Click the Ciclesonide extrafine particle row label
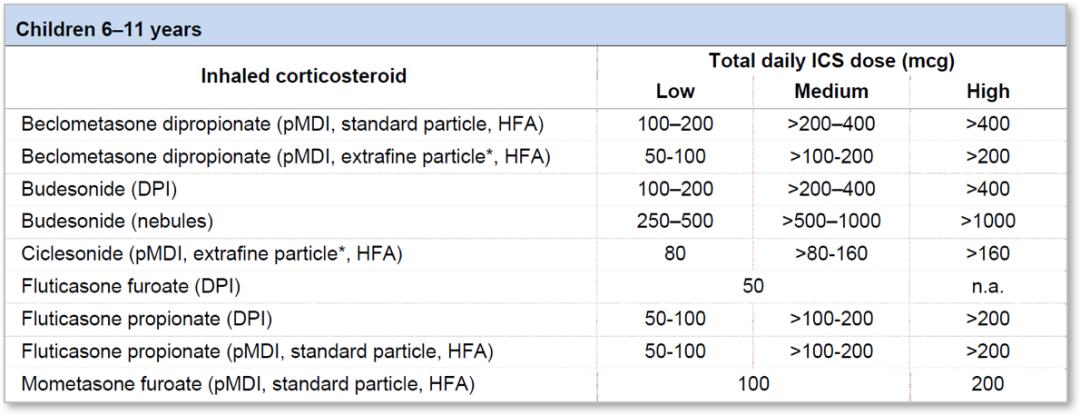1080x415 pixels. coord(212,254)
